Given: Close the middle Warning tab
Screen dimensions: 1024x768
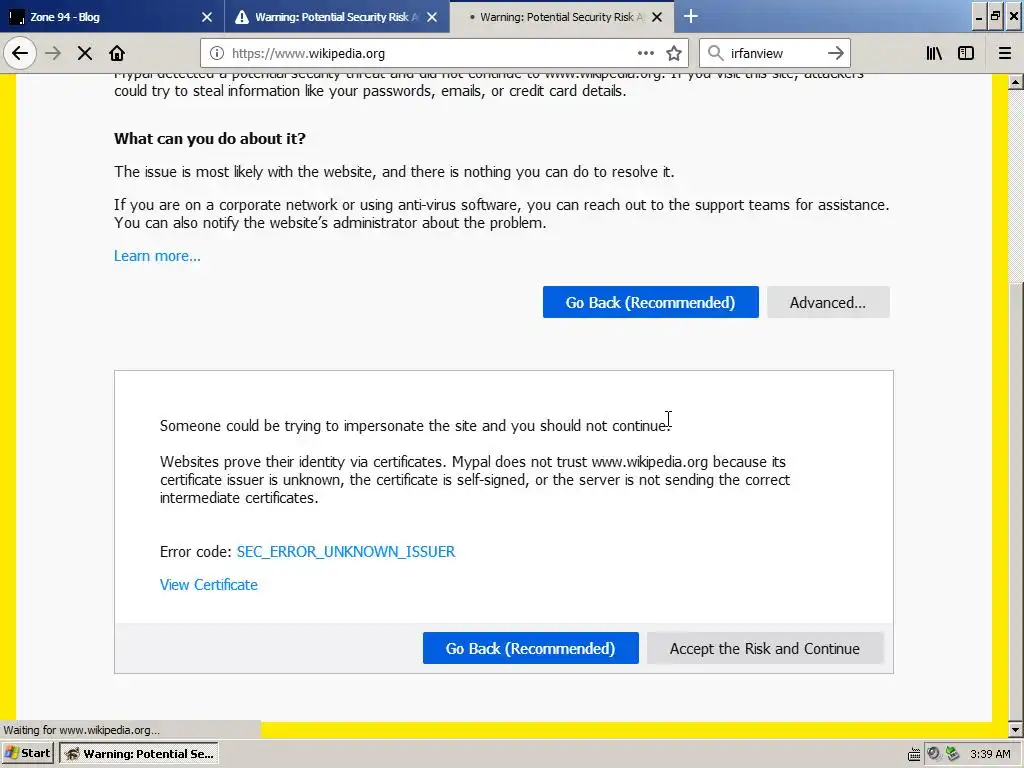Looking at the screenshot, I should pos(432,17).
